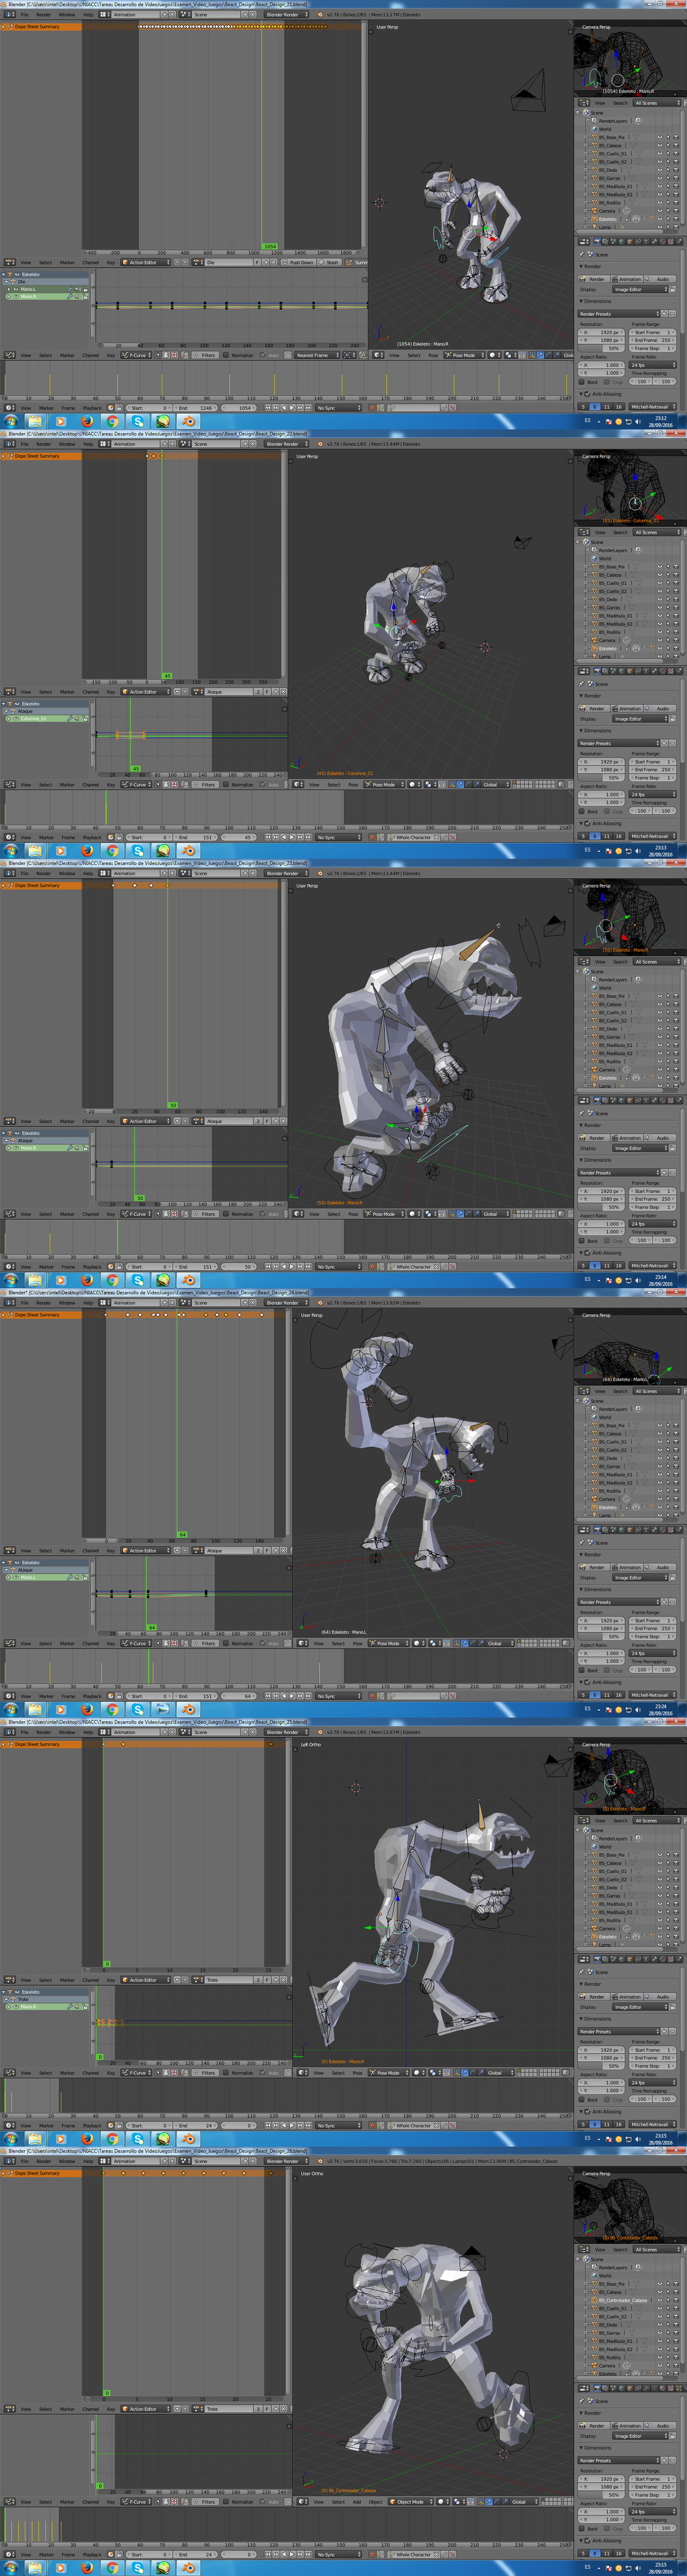Open Pose Mode dropdown in Beast_Design_24
This screenshot has width=687, height=2576.
(x=389, y=1643)
